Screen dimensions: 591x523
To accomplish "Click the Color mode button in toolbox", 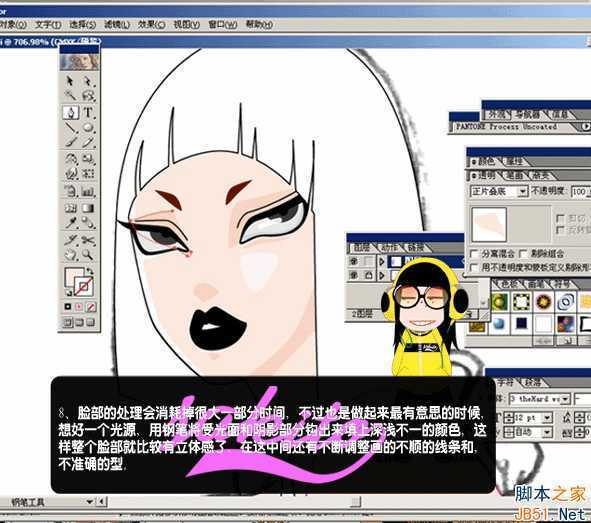I will pos(68,307).
